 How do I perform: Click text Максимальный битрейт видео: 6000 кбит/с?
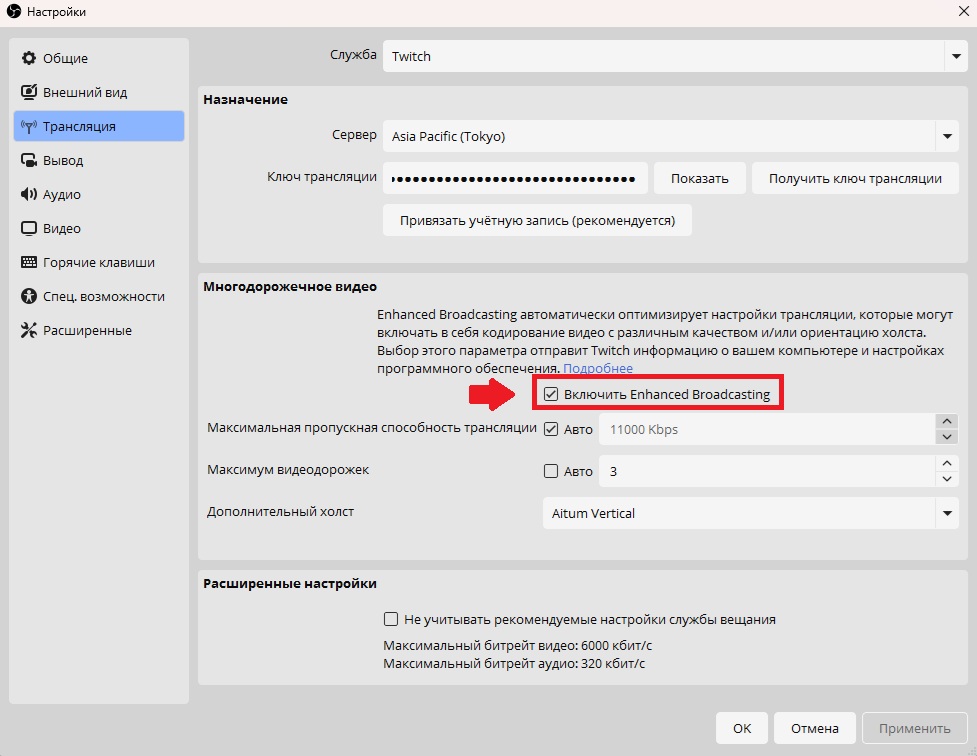tap(517, 645)
